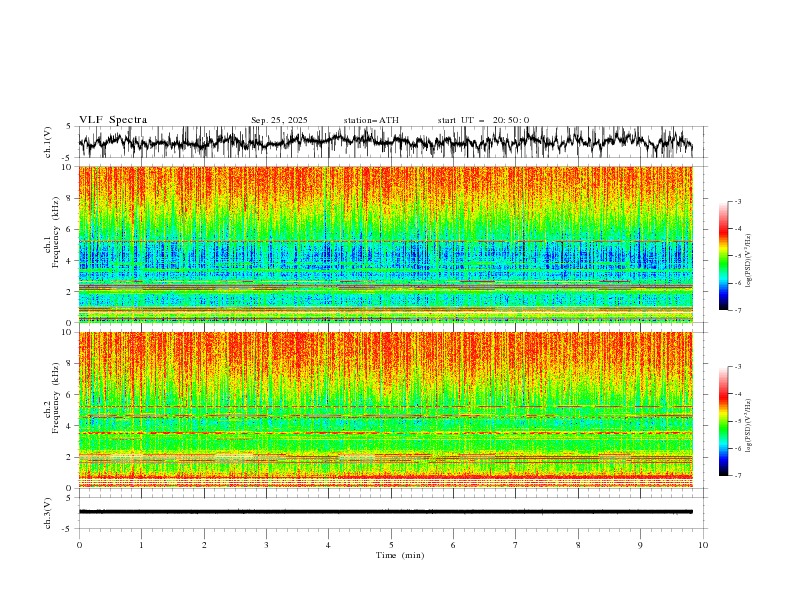Click the '6' kHz tick on ch.1 frequency axis
The width and height of the screenshot is (792, 612).
70,229
